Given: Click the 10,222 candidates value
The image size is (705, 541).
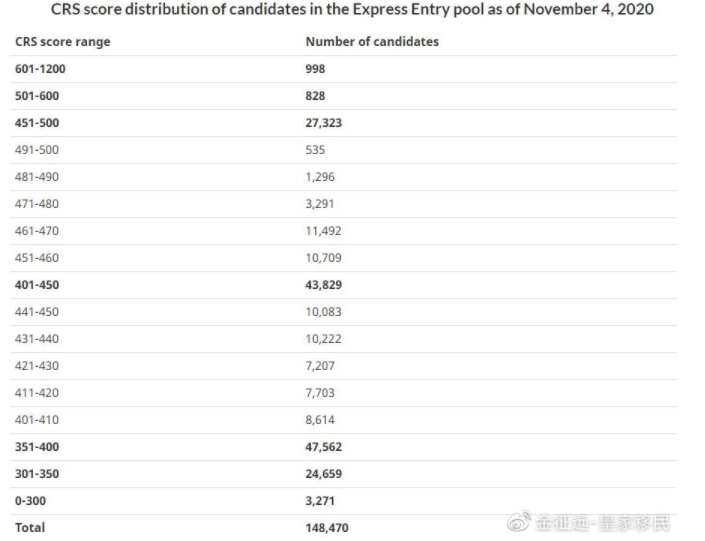Looking at the screenshot, I should [324, 339].
